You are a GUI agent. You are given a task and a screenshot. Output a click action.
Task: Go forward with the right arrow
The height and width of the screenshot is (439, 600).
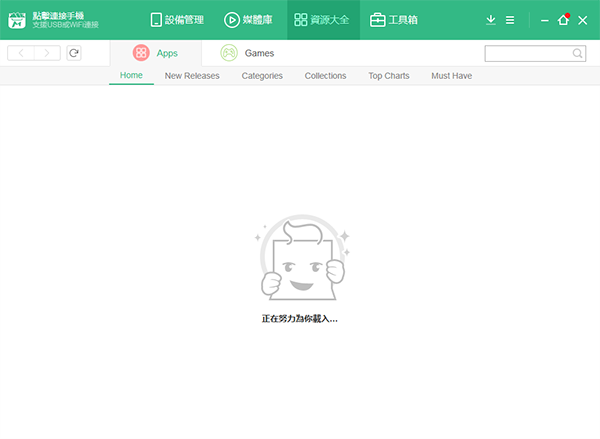47,53
